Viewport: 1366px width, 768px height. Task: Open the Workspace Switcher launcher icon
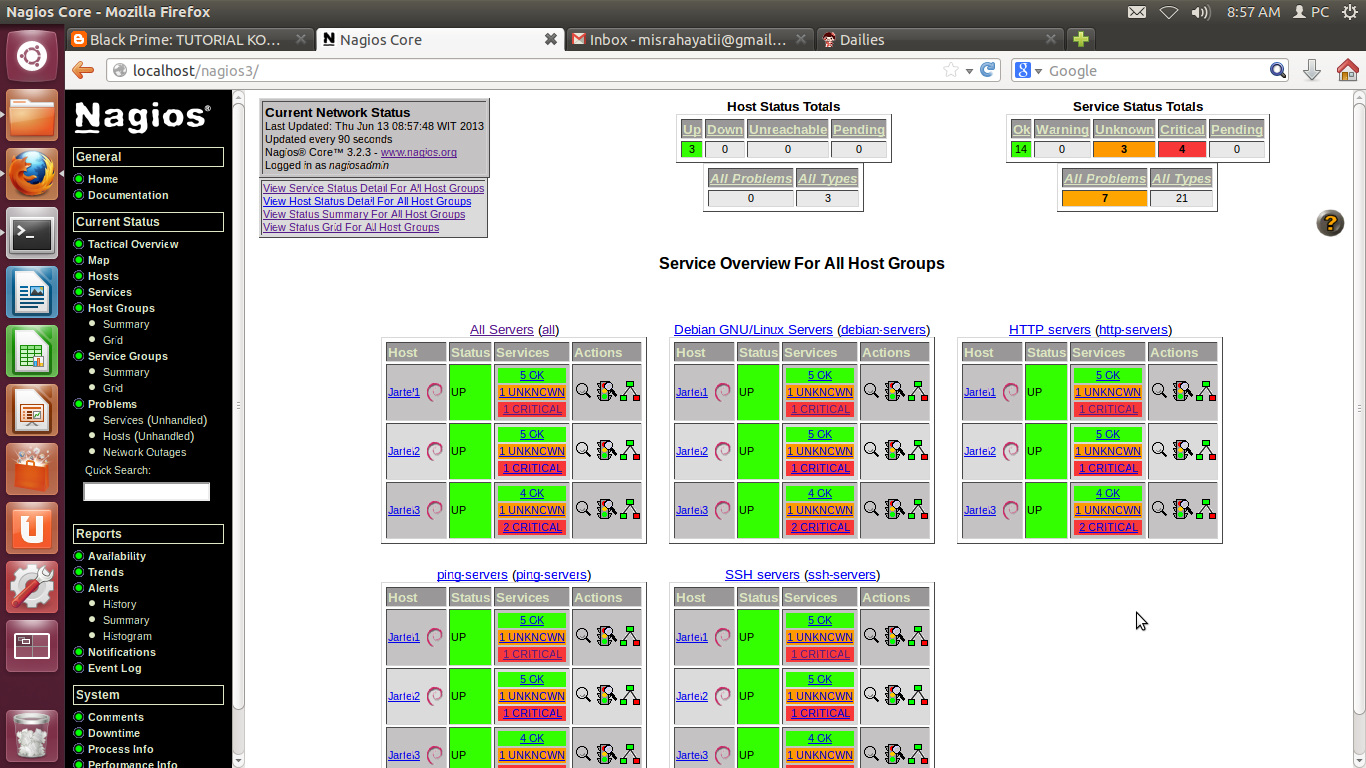[32, 647]
